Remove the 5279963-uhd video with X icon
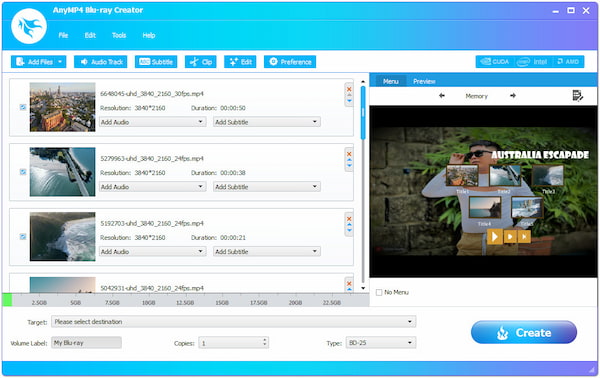 coord(349,154)
